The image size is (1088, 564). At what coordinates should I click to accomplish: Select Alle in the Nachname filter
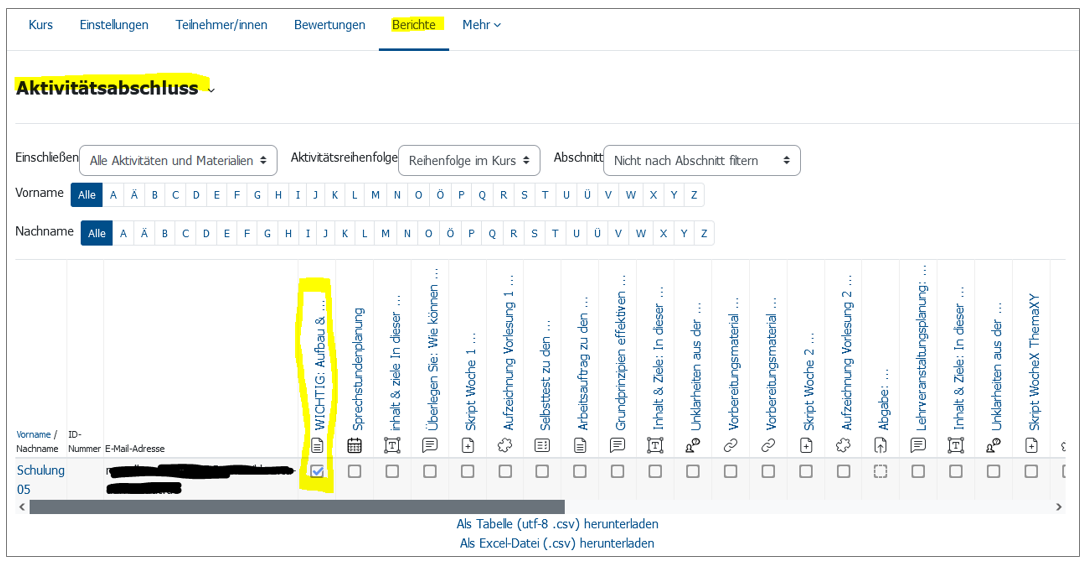coord(96,233)
